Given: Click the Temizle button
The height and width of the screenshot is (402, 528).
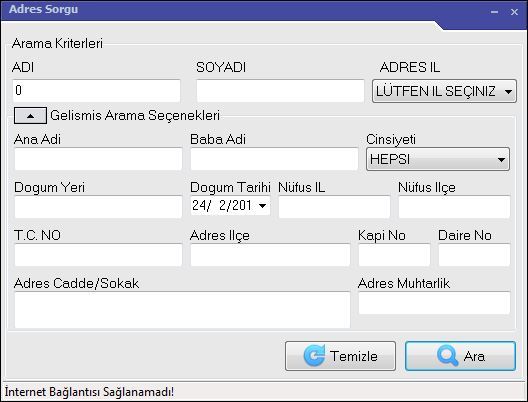Looking at the screenshot, I should pyautogui.click(x=340, y=356).
